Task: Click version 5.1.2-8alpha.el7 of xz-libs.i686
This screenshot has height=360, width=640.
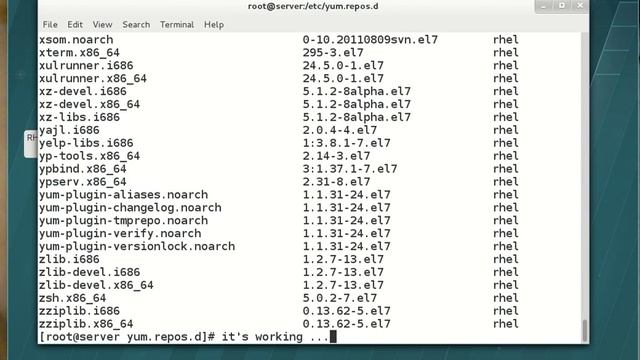Action: click(x=357, y=117)
